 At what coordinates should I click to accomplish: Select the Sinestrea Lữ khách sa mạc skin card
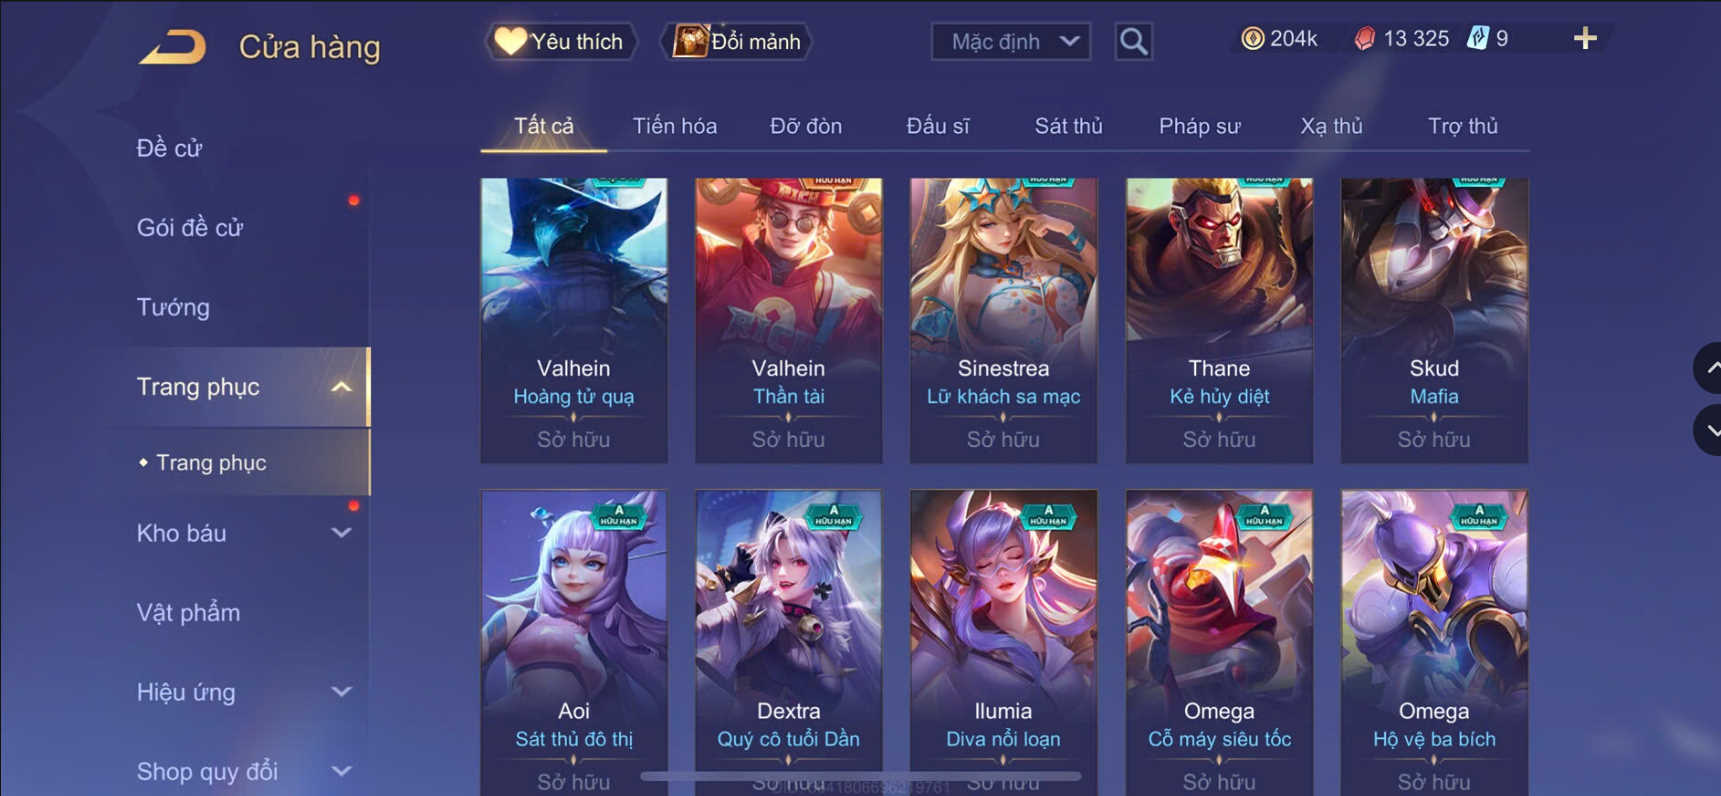1003,320
